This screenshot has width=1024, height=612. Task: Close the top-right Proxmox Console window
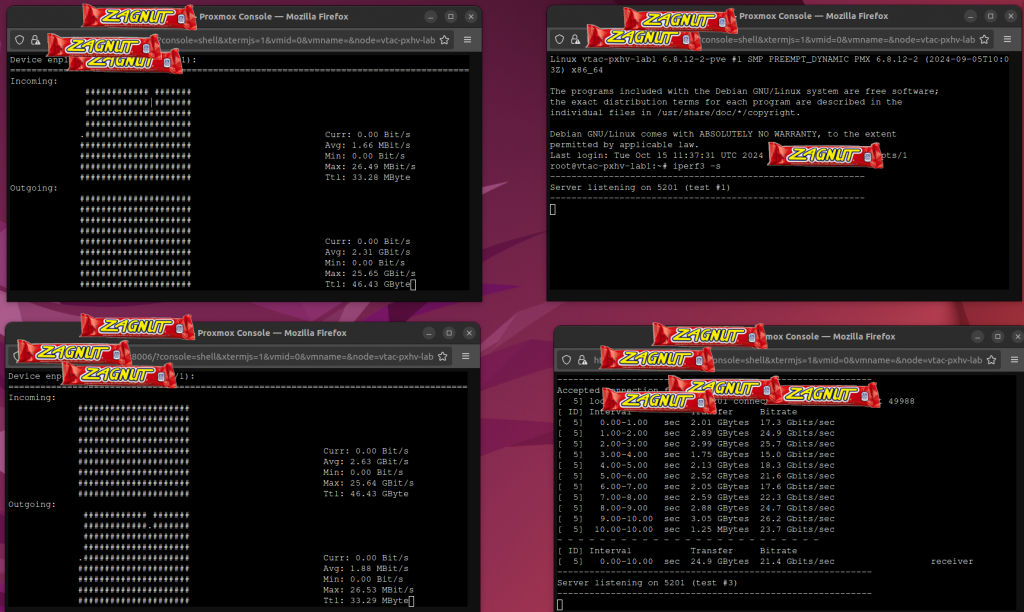click(x=1011, y=16)
